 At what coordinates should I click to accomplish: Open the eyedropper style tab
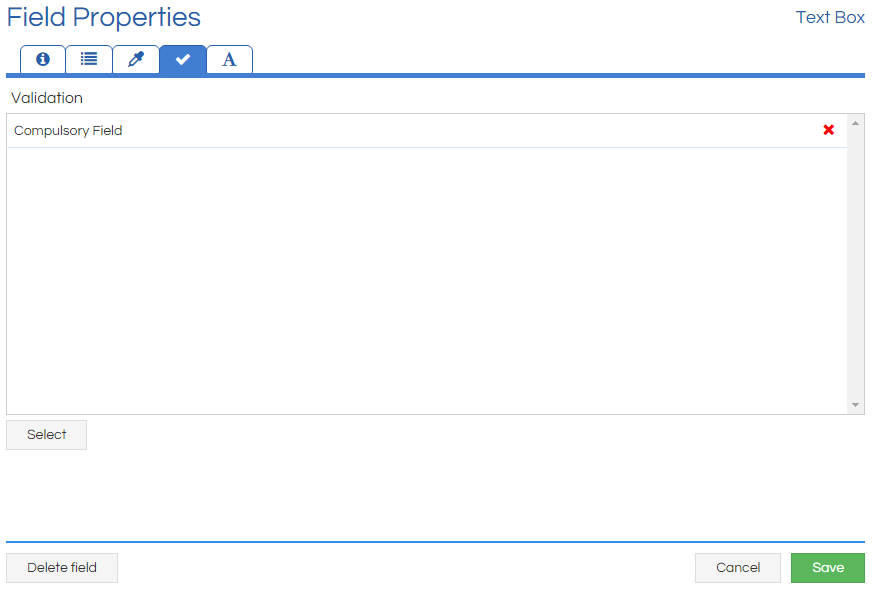click(x=136, y=59)
